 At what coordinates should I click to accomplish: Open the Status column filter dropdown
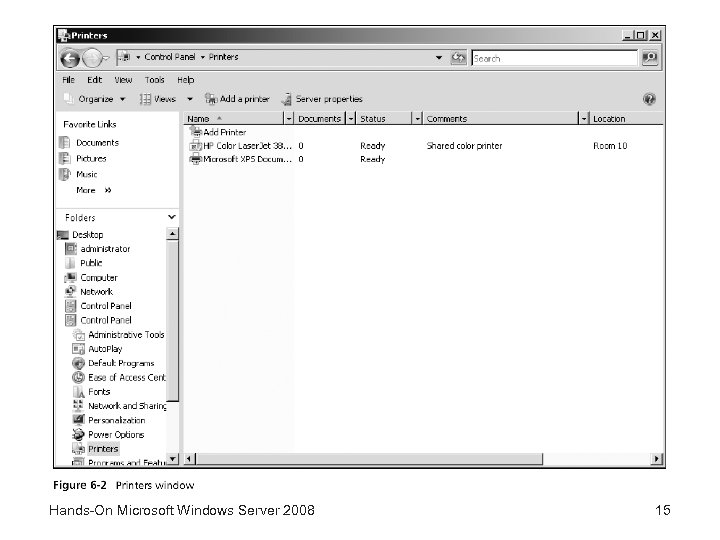(417, 118)
